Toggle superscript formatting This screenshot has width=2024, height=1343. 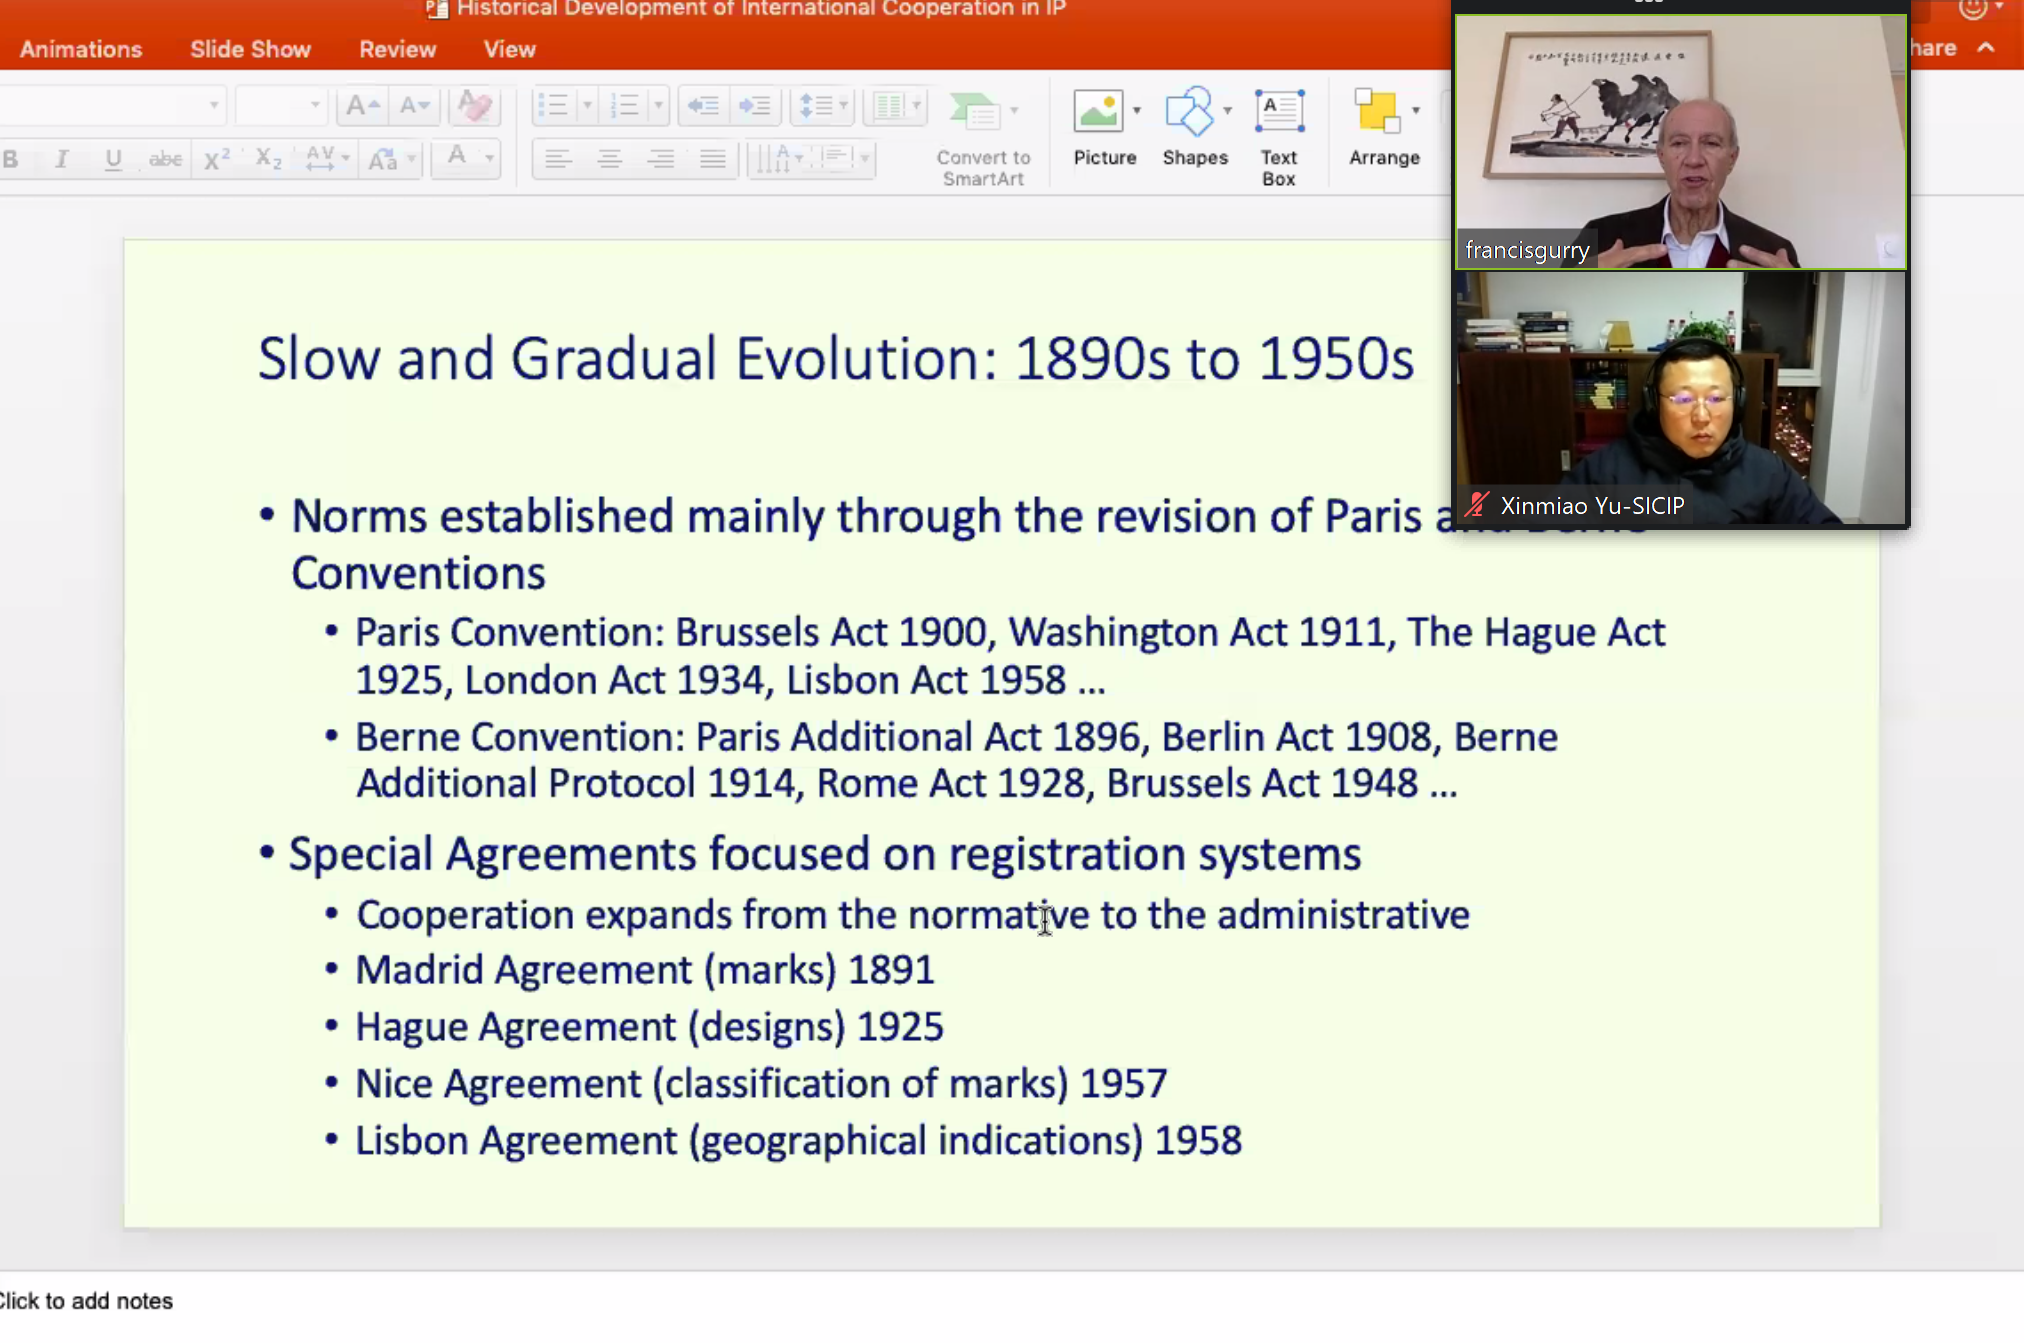[216, 159]
